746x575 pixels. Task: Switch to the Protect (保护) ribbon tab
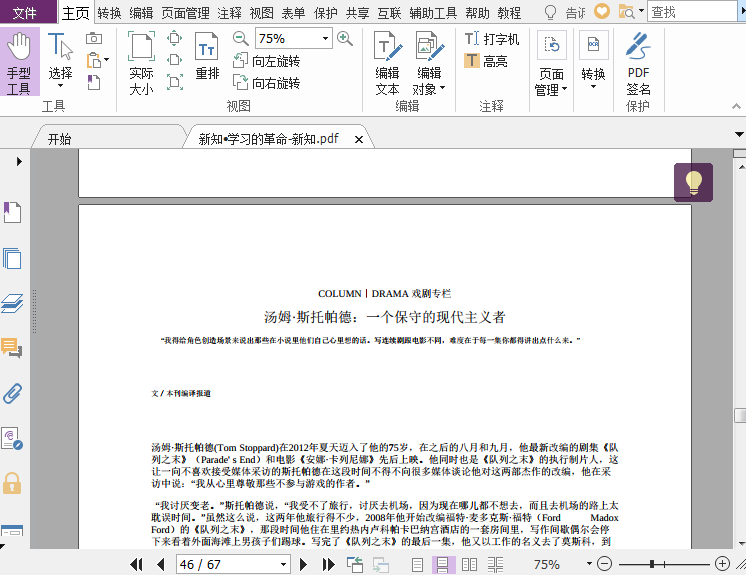click(325, 13)
